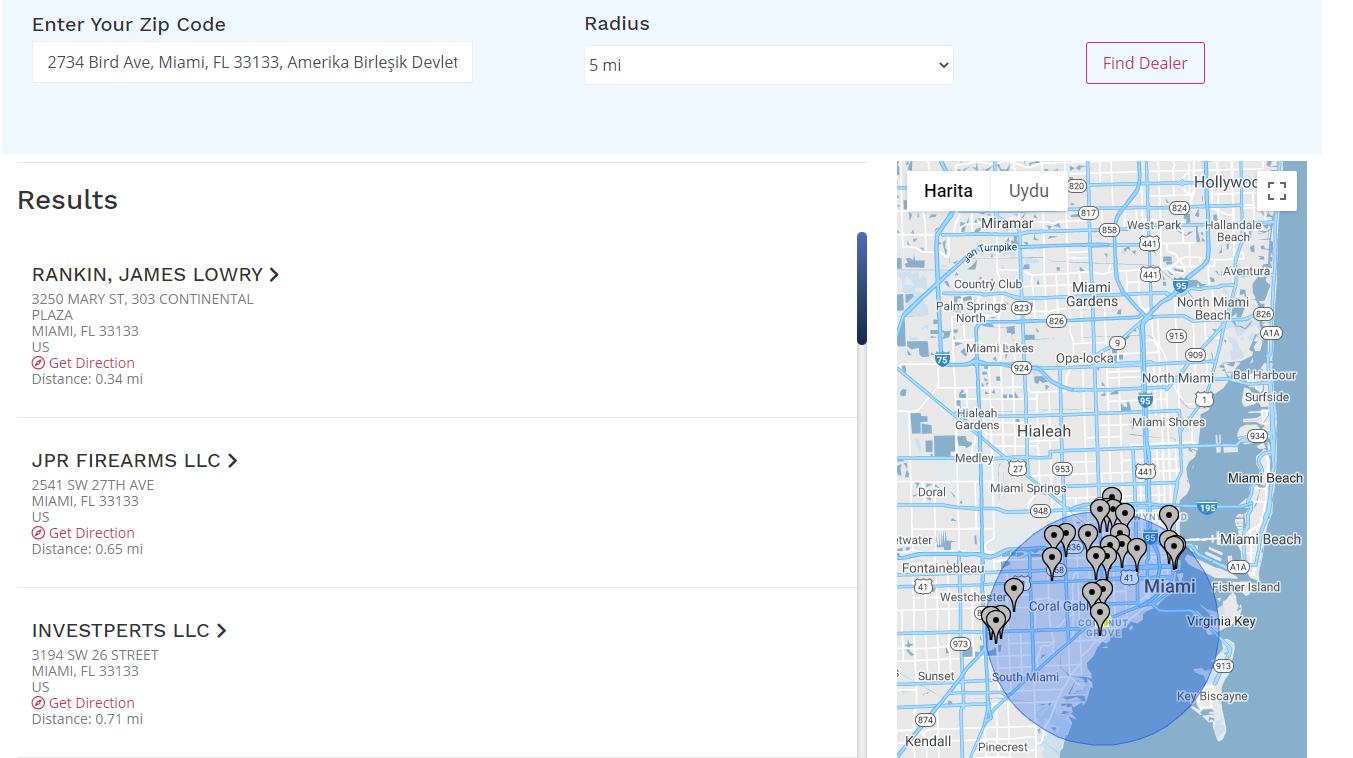Click the chevron next to RANKIN, JAMES LOWRY
Screen dimensions: 1353x758
click(x=274, y=275)
